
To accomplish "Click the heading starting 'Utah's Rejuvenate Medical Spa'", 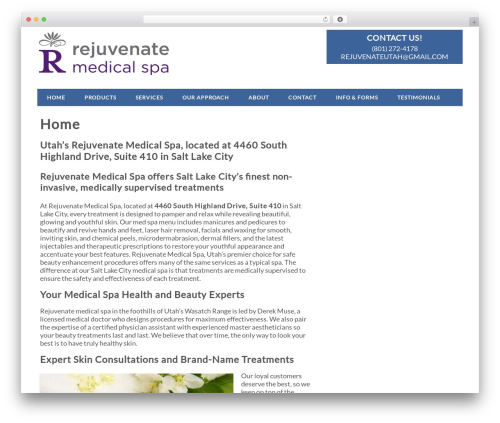I will click(x=163, y=151).
